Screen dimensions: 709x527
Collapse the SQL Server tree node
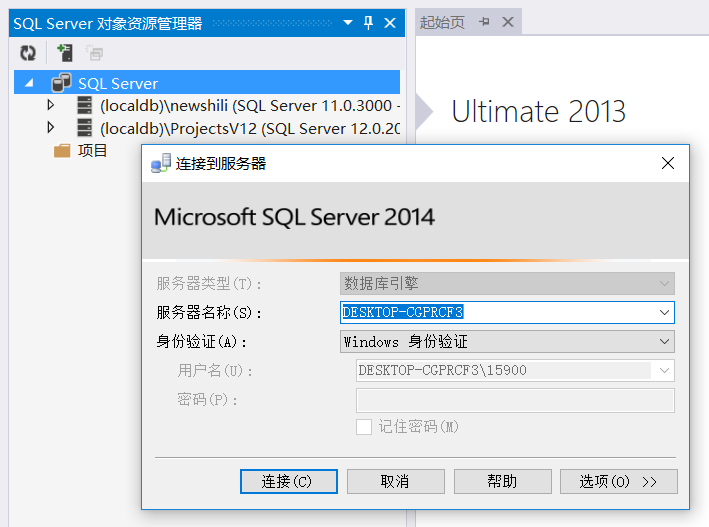tap(28, 83)
